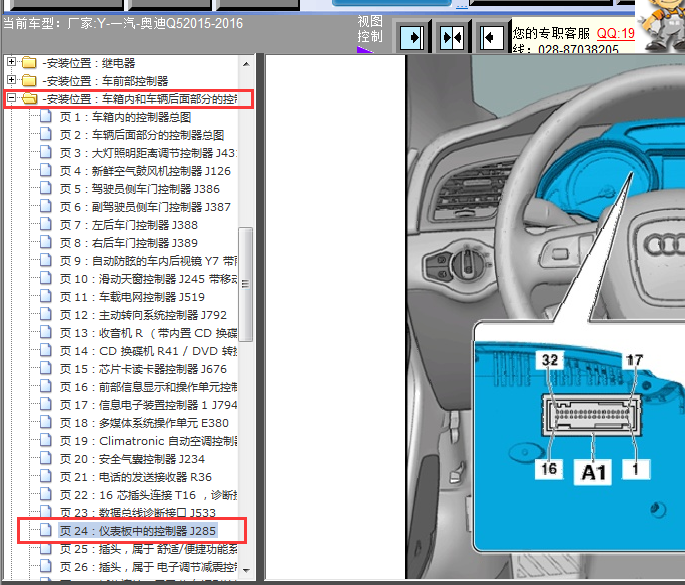Click the left-arrow panel view control button
The width and height of the screenshot is (685, 585).
[x=491, y=38]
